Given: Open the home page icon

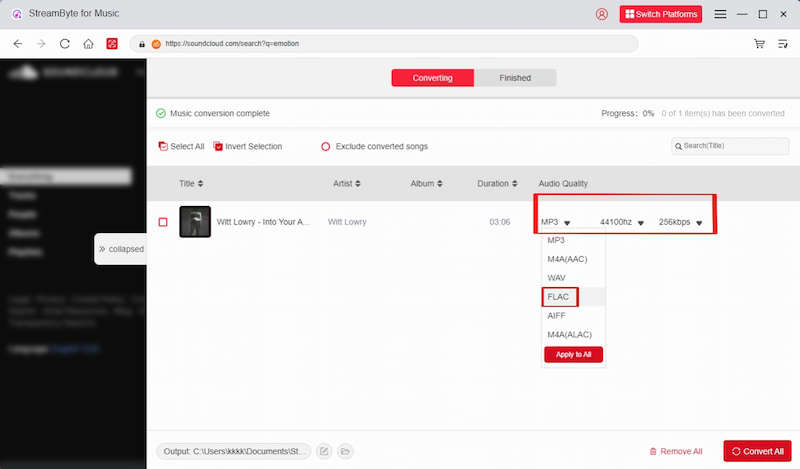Looking at the screenshot, I should coord(88,44).
